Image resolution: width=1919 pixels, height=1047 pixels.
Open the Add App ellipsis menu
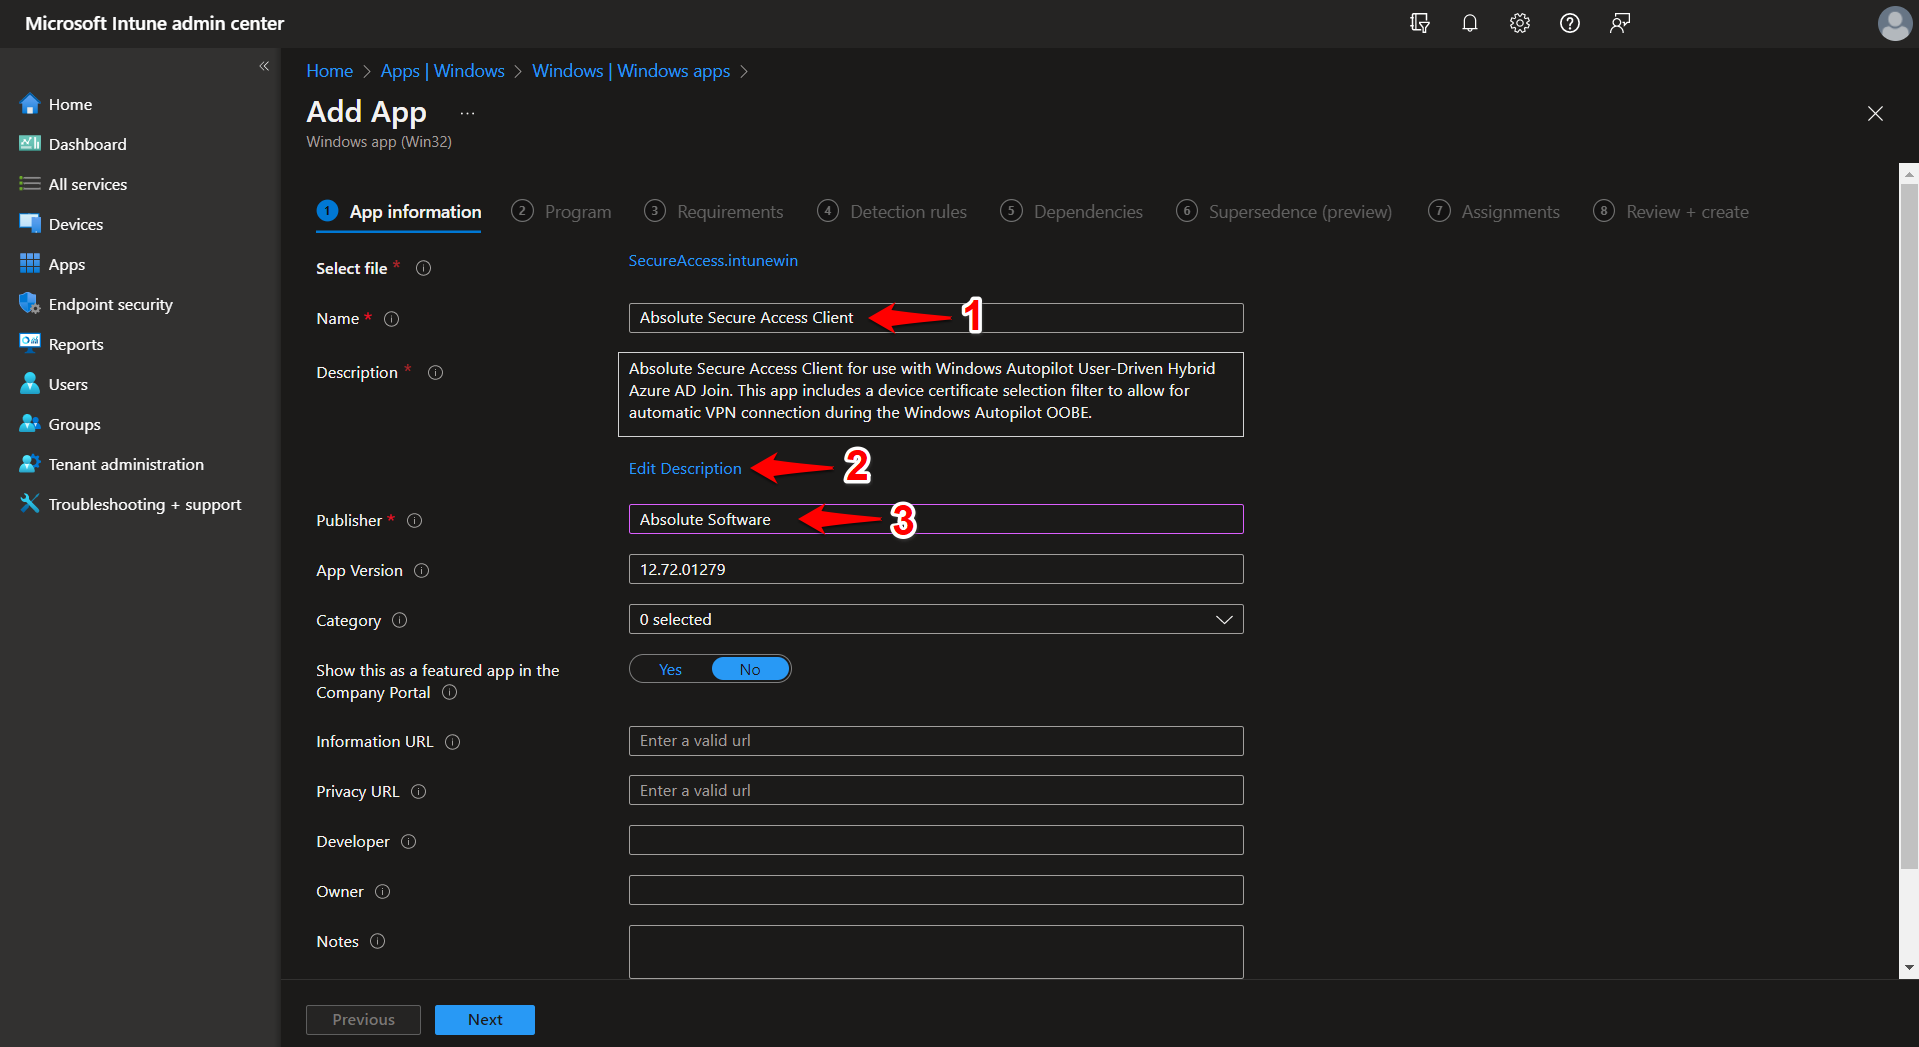(466, 112)
